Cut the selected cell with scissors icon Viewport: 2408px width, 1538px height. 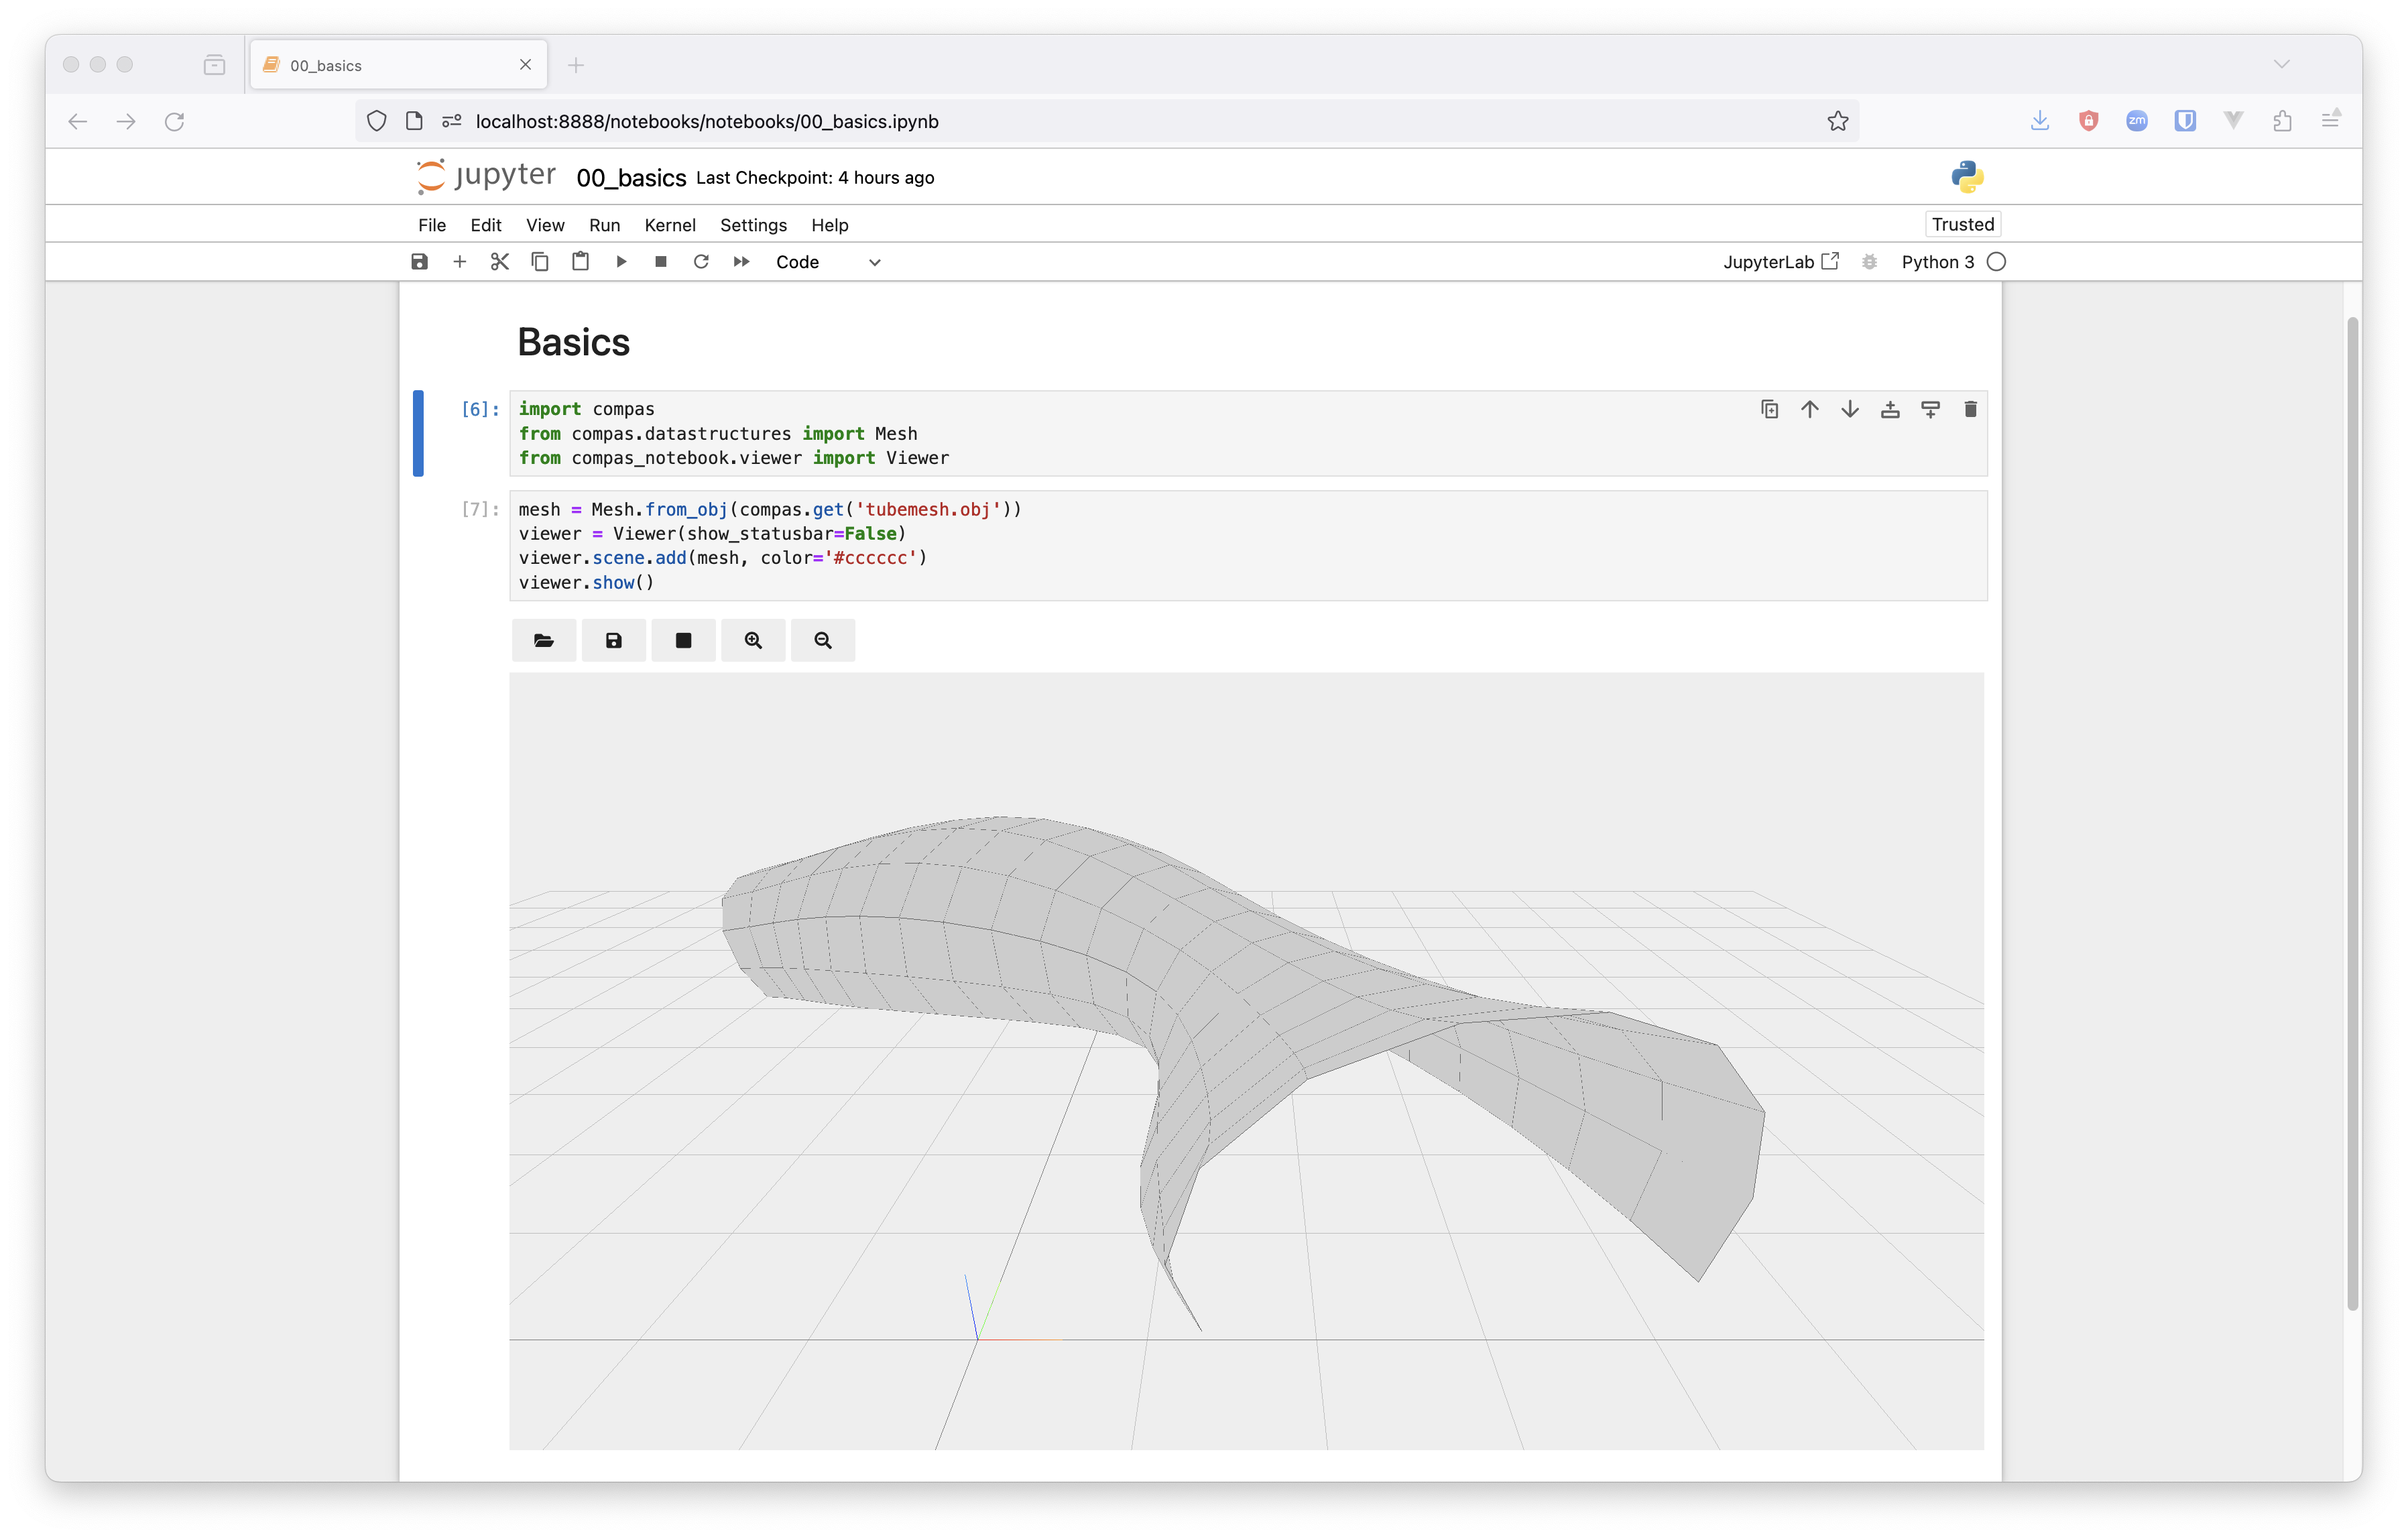coord(500,261)
